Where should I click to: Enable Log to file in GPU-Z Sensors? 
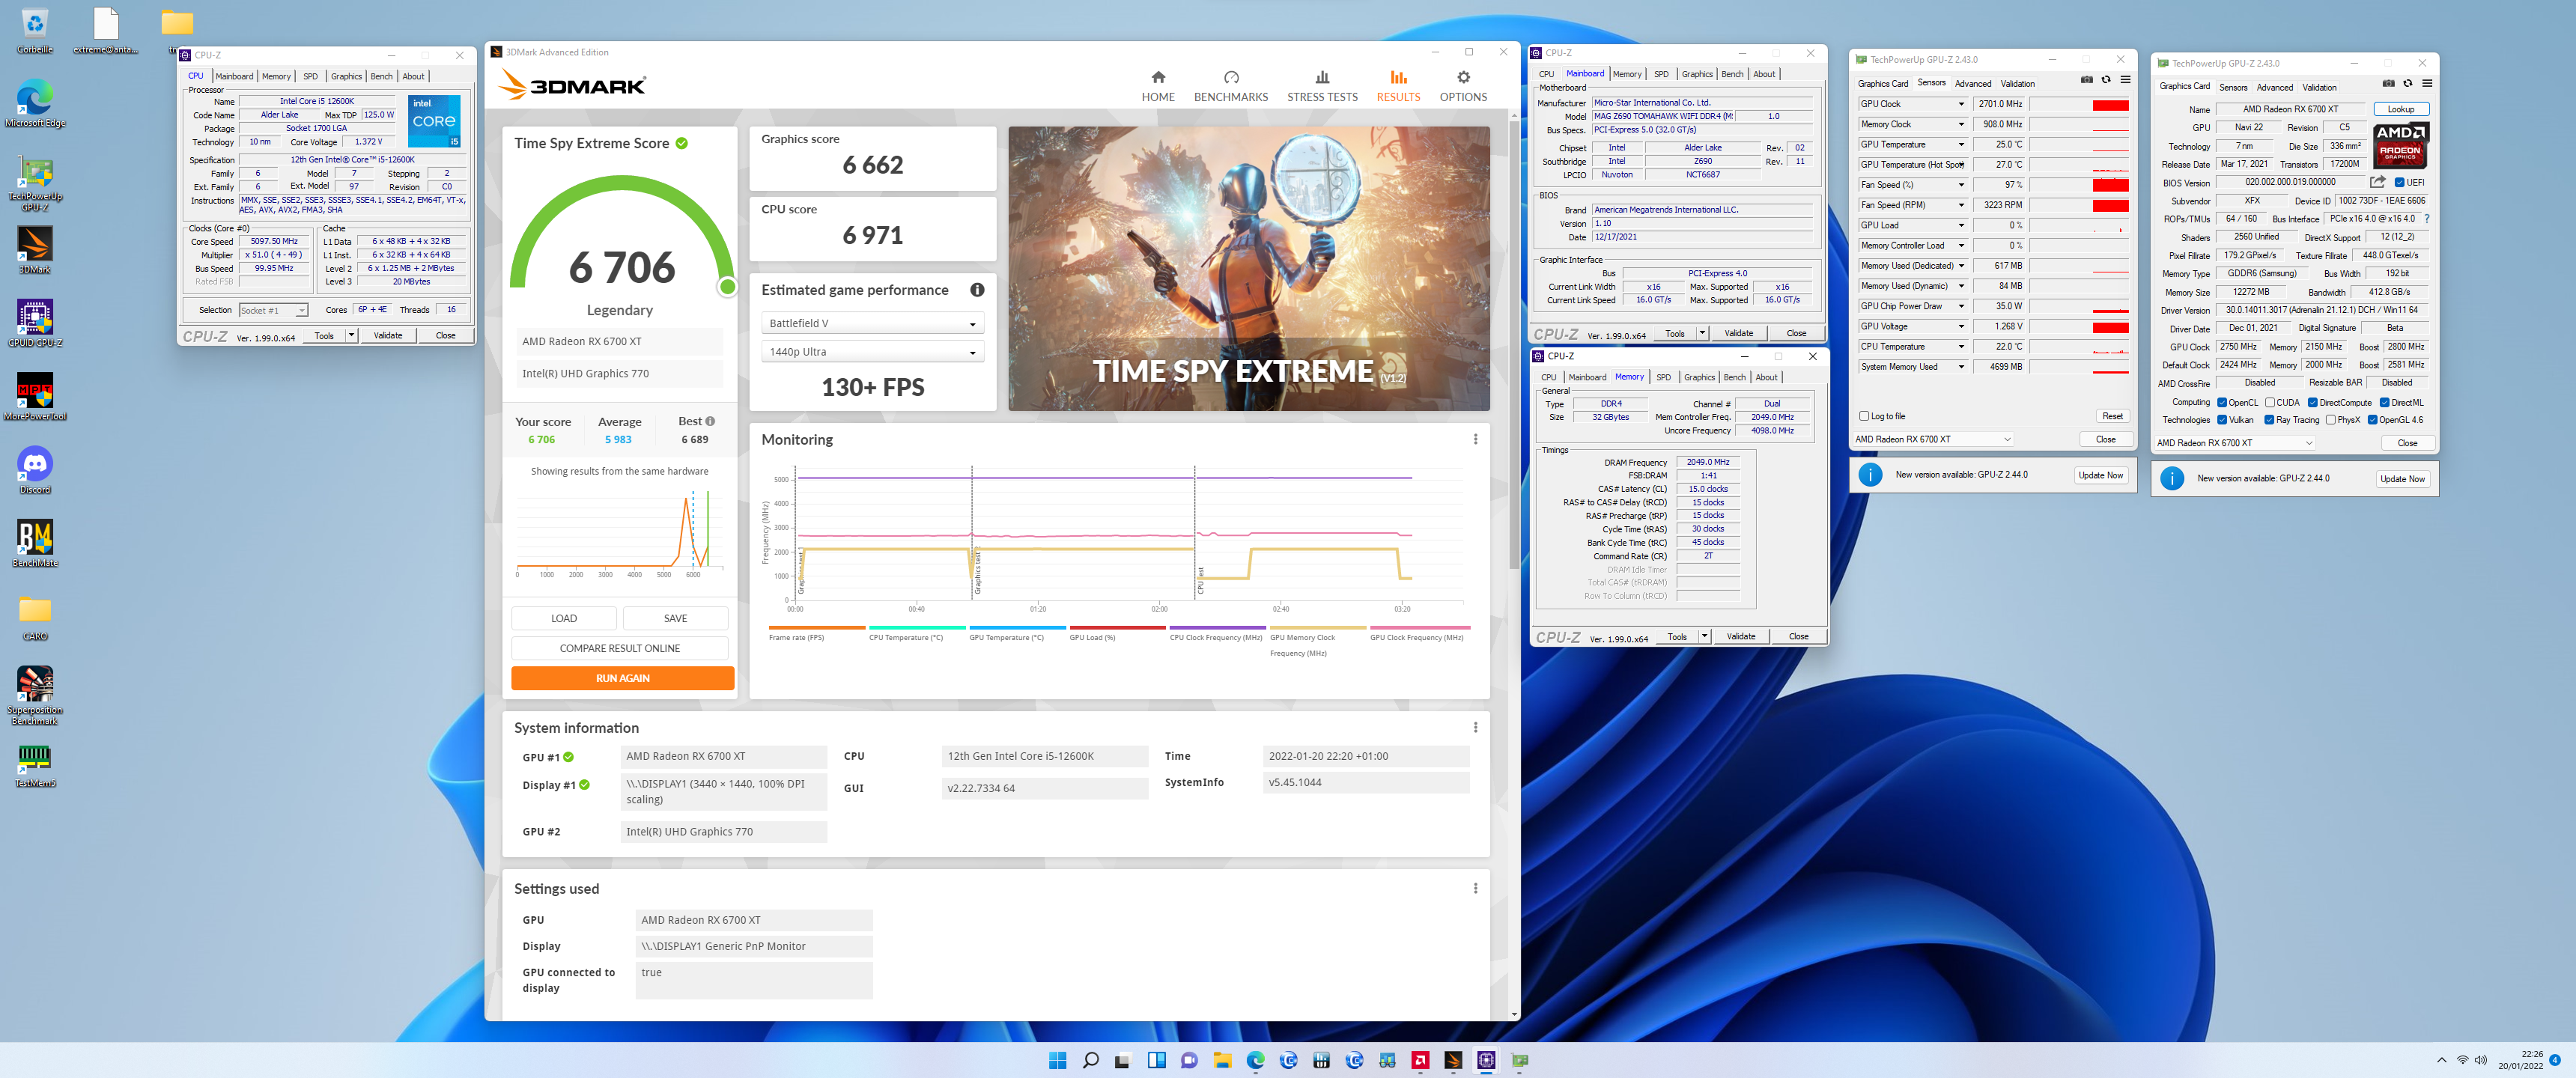[1864, 416]
